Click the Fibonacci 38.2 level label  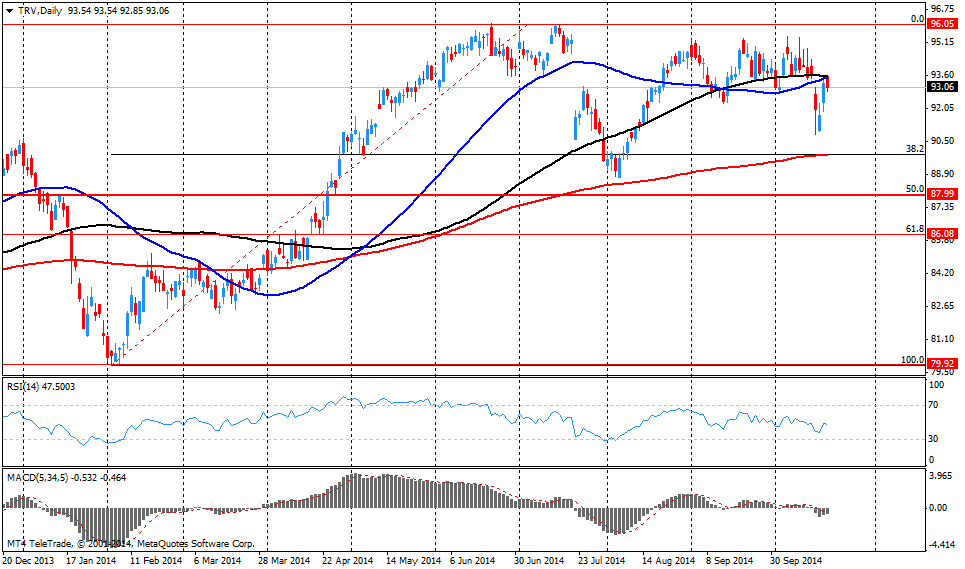pos(915,149)
